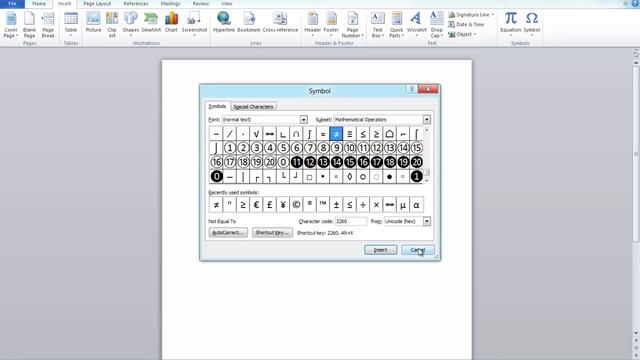Click the Shortcut Key... button
The height and width of the screenshot is (360, 640).
coord(272,233)
